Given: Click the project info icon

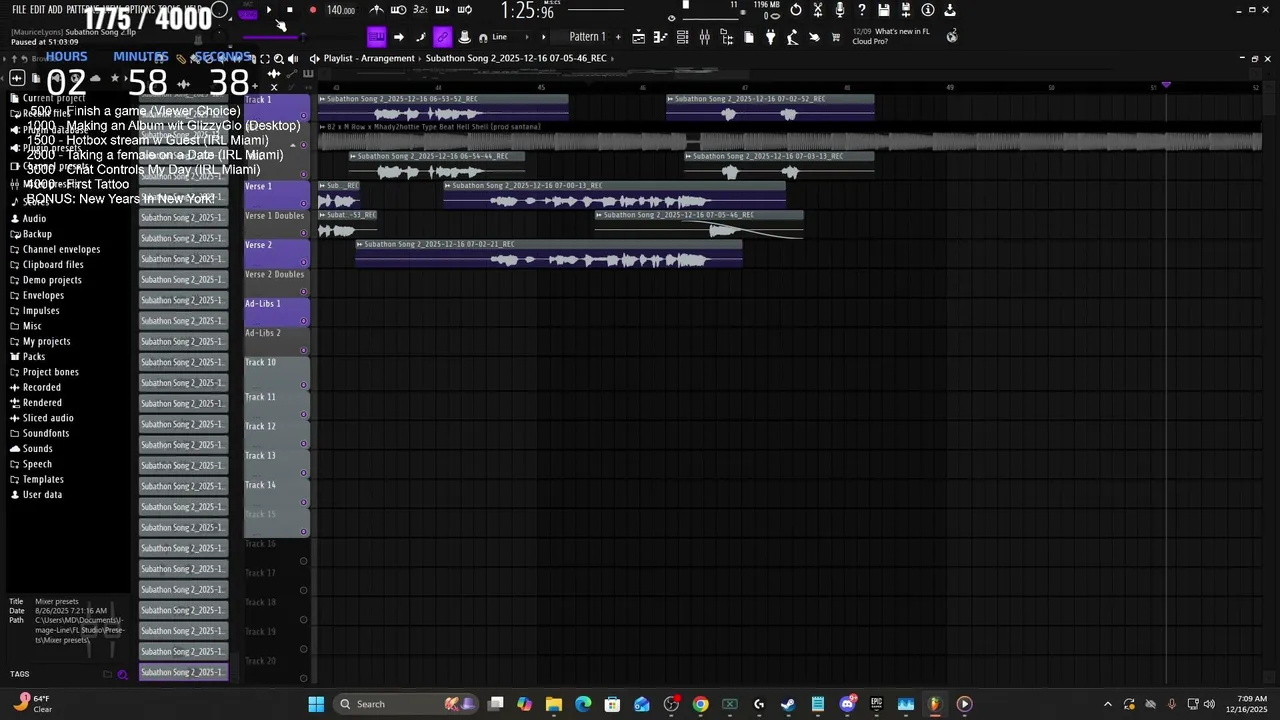Looking at the screenshot, I should tap(927, 10).
